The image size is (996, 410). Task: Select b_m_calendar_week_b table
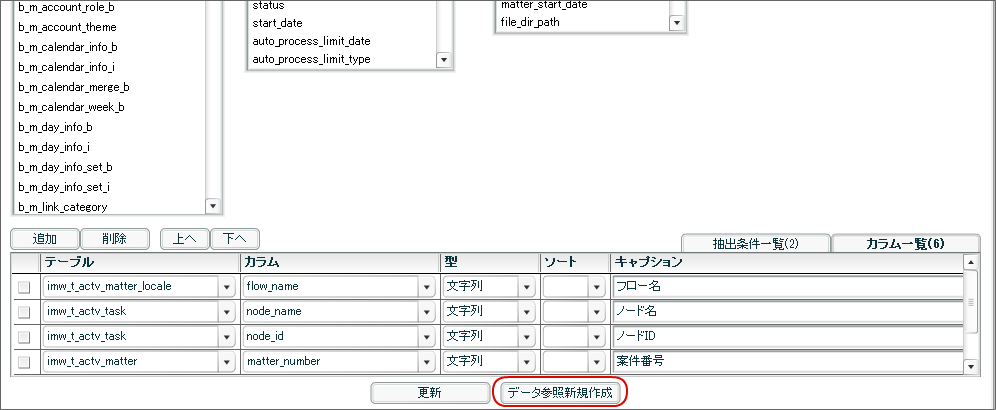pyautogui.click(x=72, y=107)
